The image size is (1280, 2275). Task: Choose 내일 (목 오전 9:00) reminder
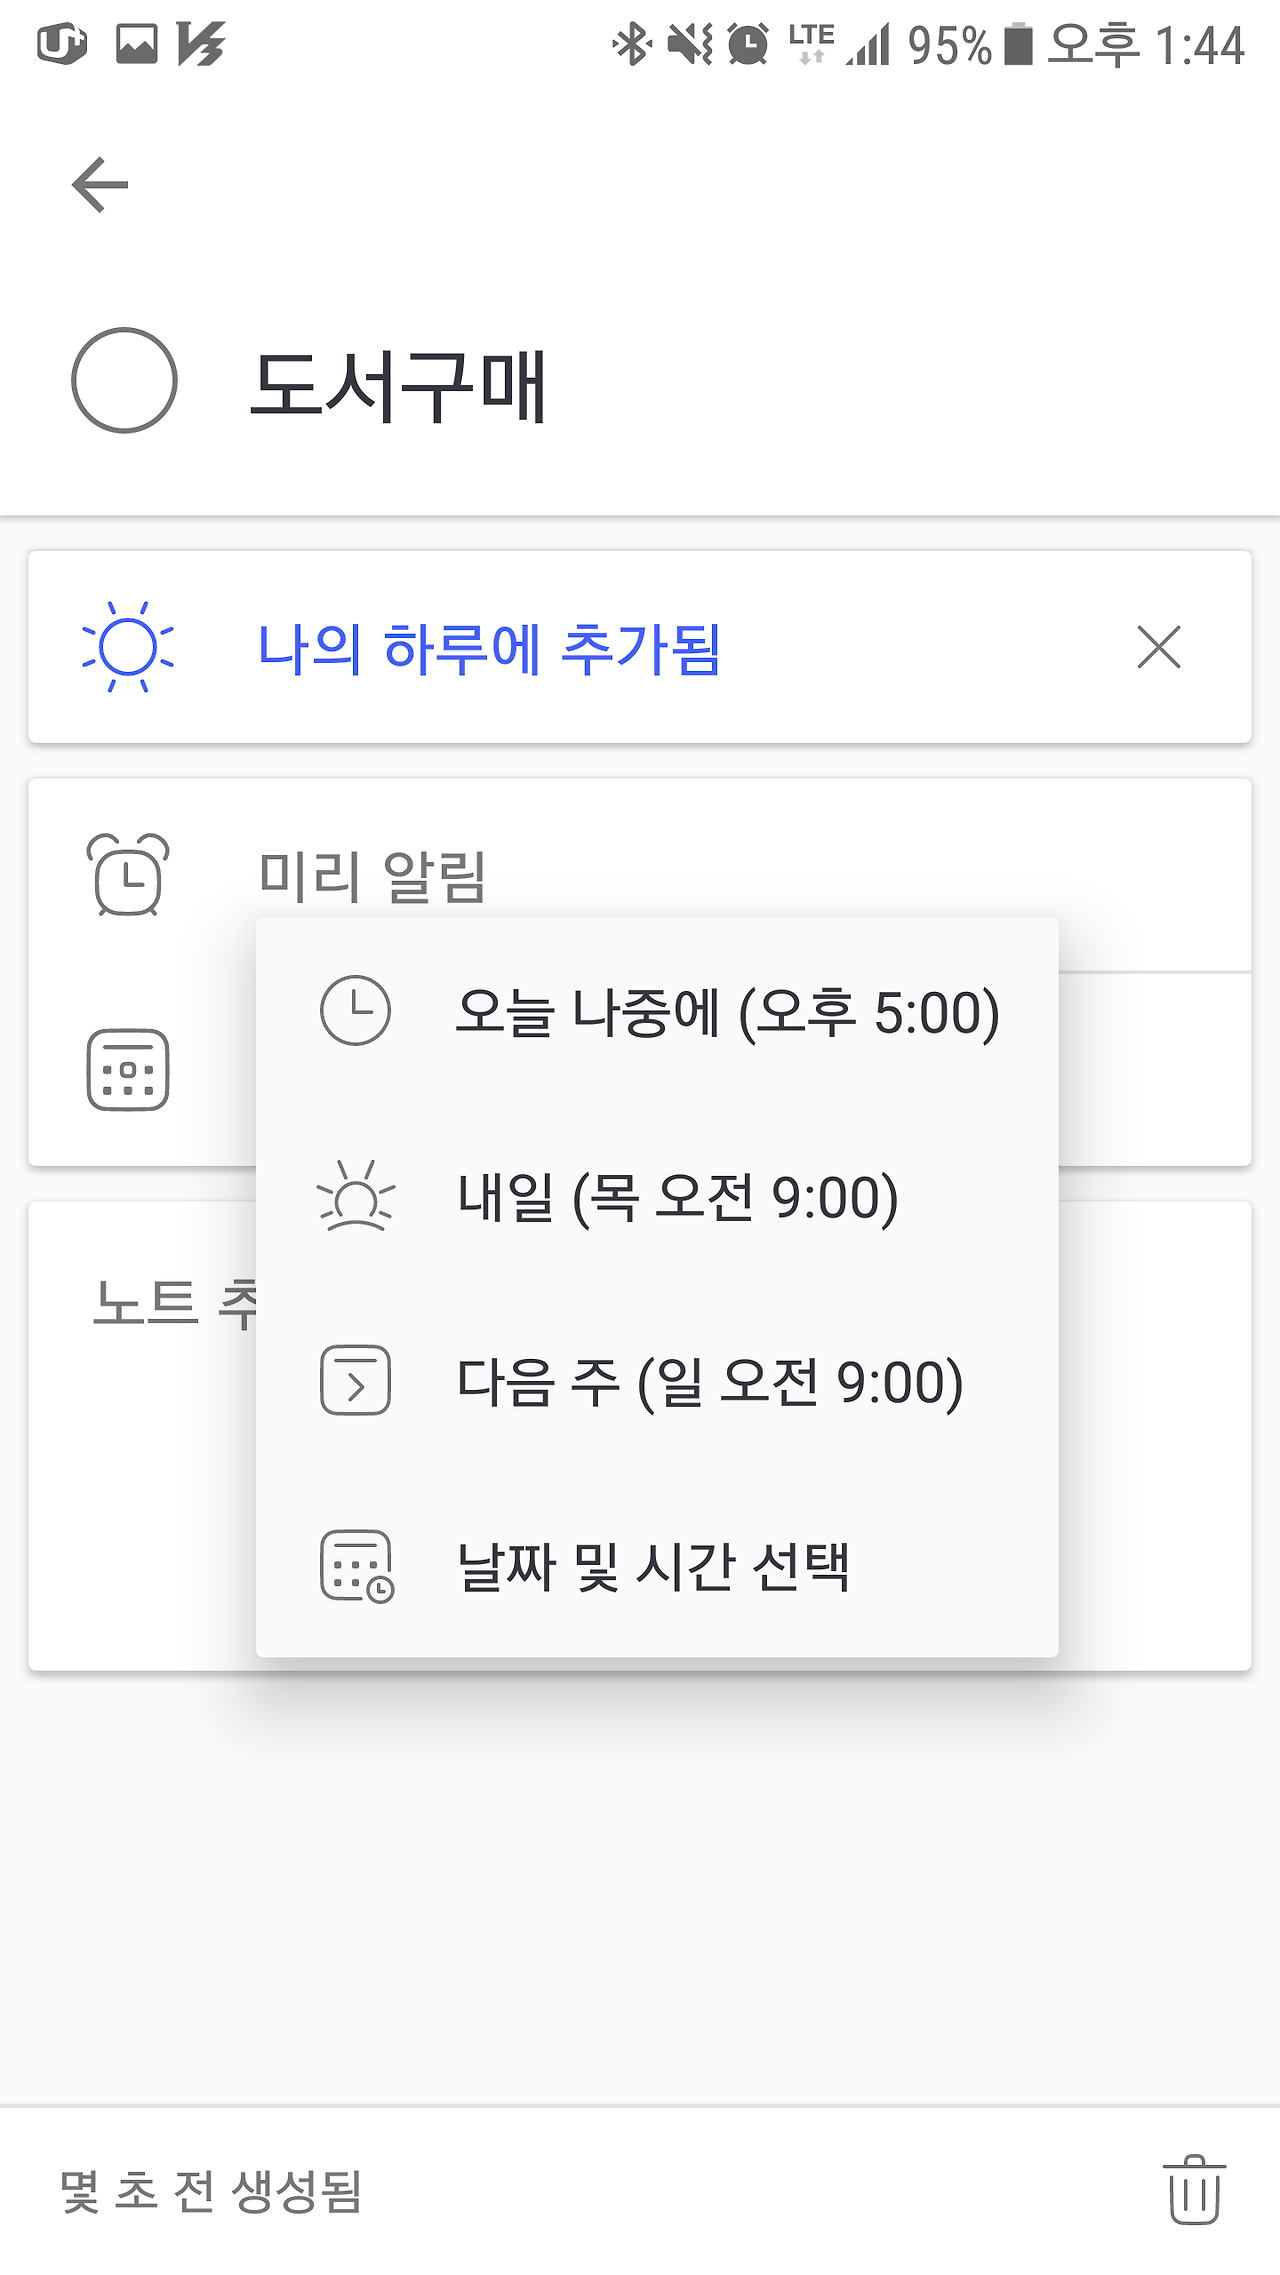tap(657, 1197)
